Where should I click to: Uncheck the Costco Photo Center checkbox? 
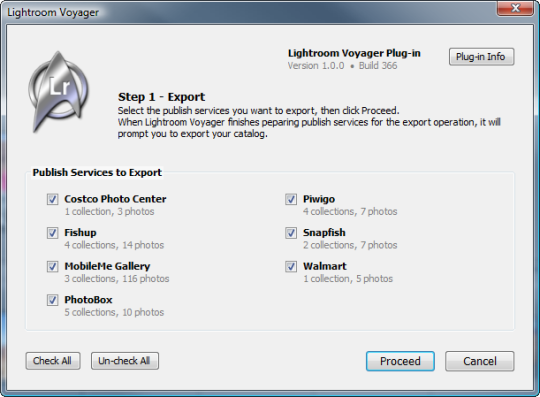pyautogui.click(x=52, y=199)
